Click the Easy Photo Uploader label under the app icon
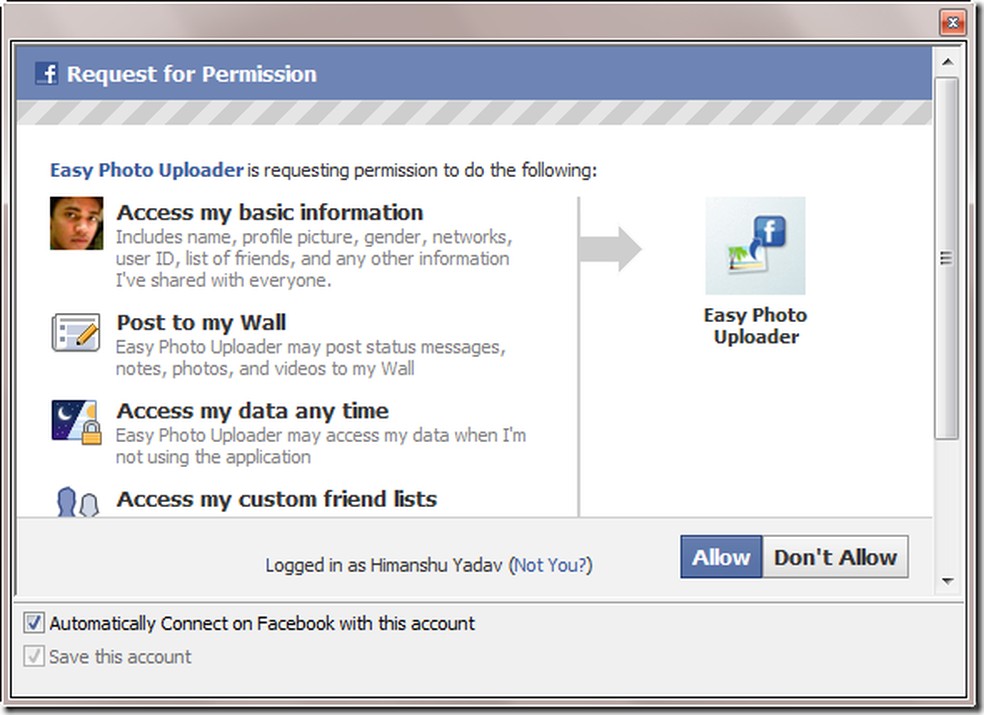Screen dimensions: 984x715 (x=755, y=326)
